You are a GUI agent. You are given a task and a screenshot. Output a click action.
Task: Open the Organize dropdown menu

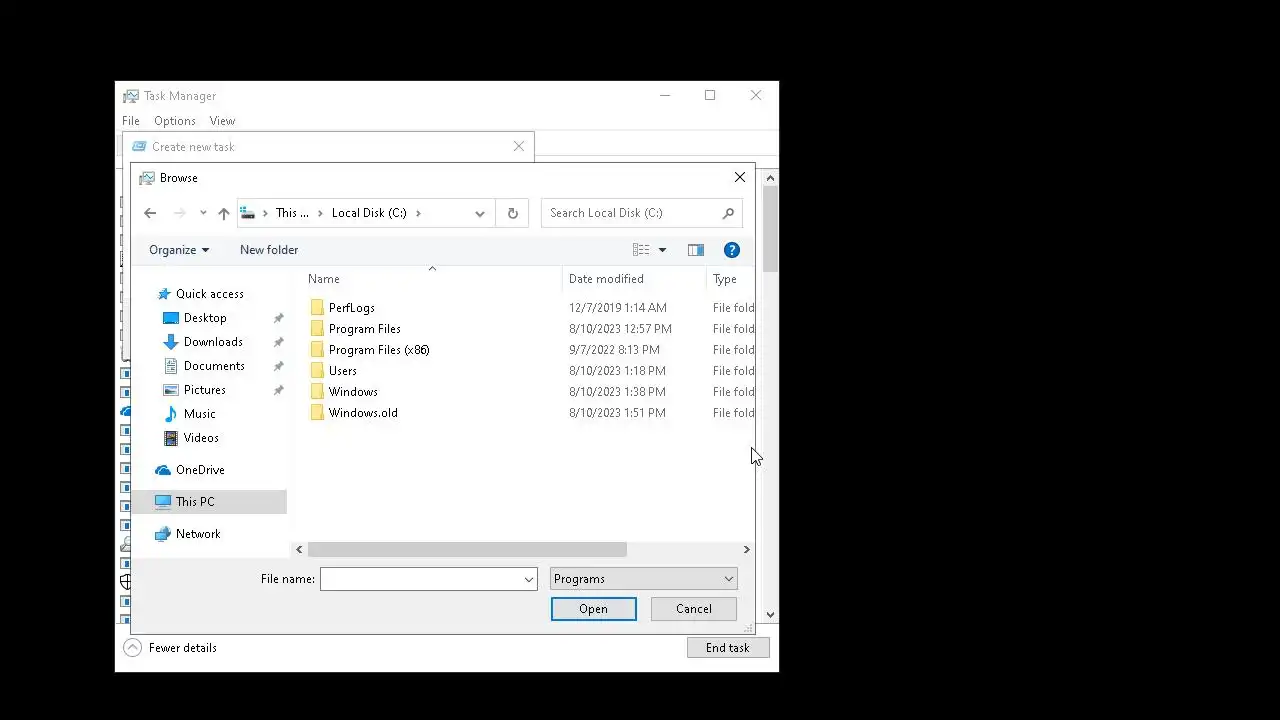[179, 250]
